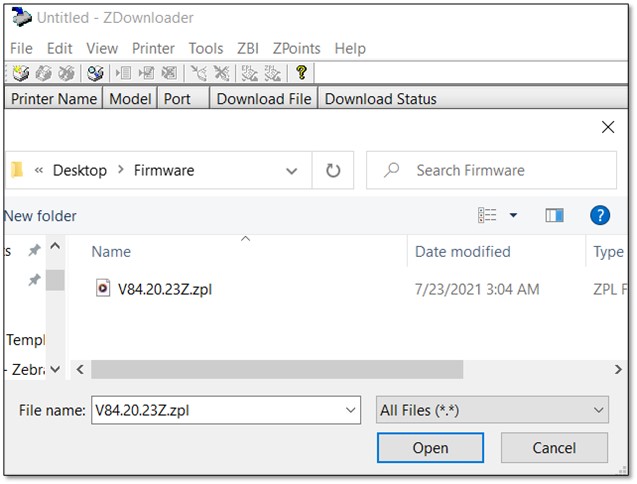Click the Cancel button
637x484 pixels.
point(554,448)
